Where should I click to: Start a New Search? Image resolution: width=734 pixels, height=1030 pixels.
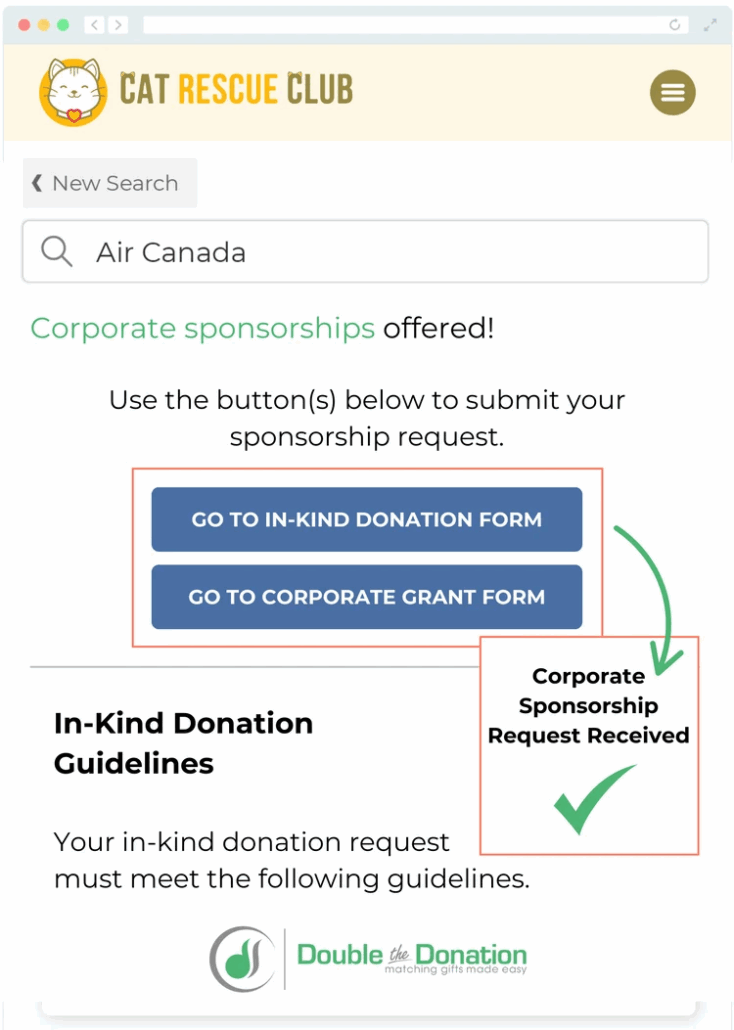[109, 183]
